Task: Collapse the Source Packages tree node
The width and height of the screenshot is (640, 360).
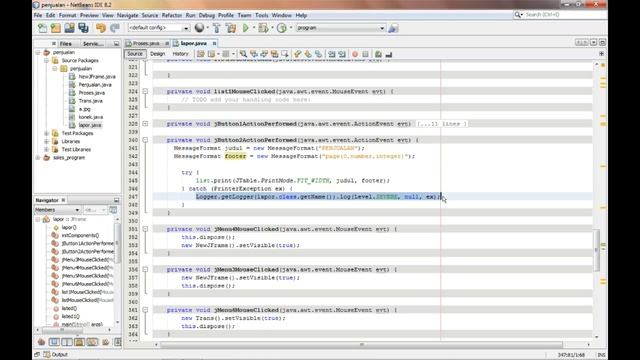Action: pyautogui.click(x=47, y=60)
